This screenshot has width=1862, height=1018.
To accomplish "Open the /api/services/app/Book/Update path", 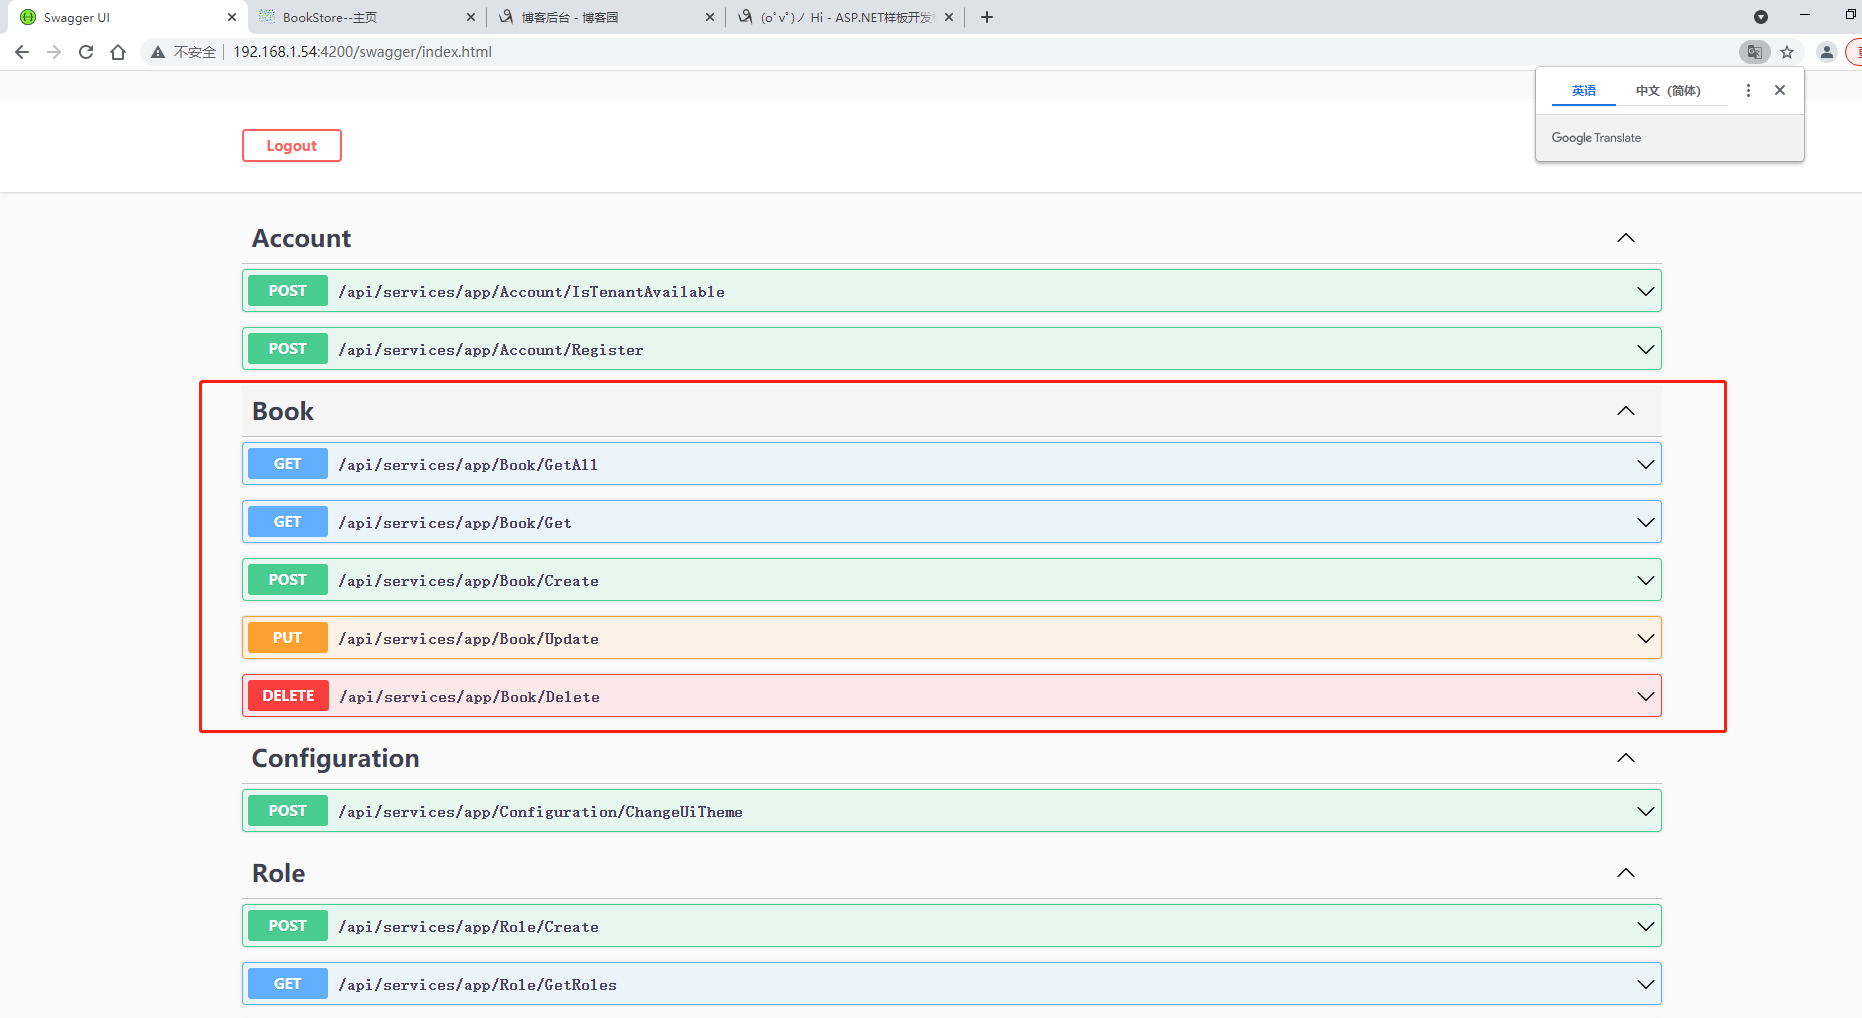I will [x=468, y=639].
